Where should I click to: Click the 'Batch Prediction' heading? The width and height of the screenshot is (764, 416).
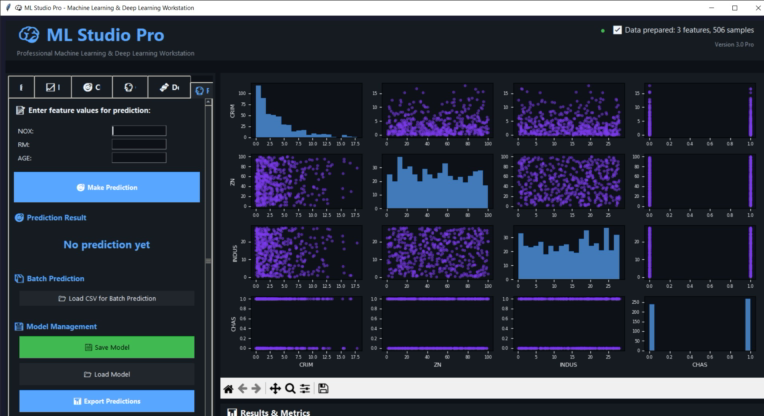tap(56, 279)
